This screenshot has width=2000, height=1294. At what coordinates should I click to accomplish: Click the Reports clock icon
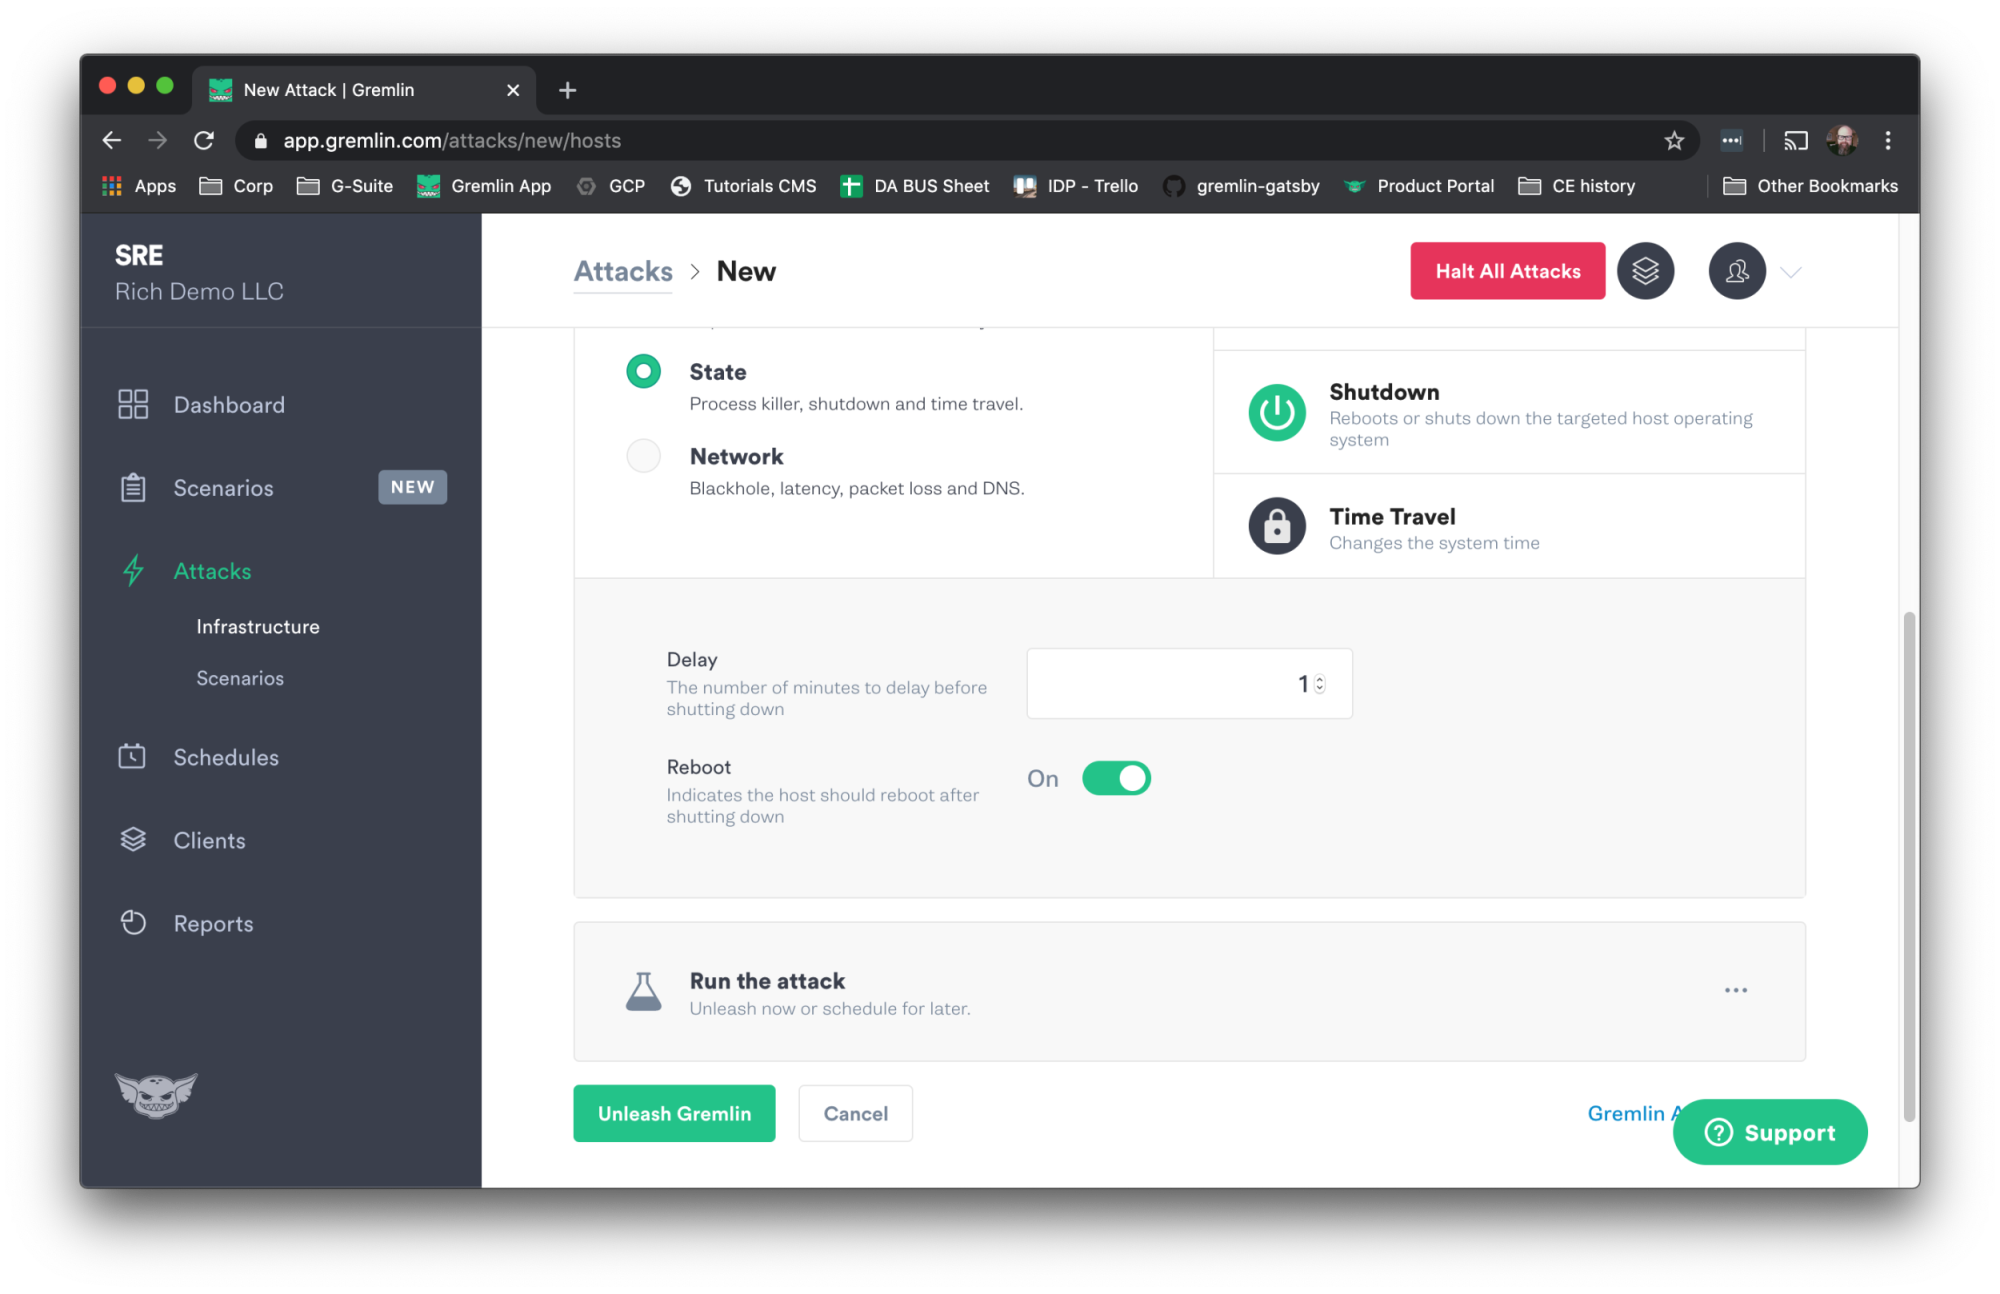tap(132, 922)
